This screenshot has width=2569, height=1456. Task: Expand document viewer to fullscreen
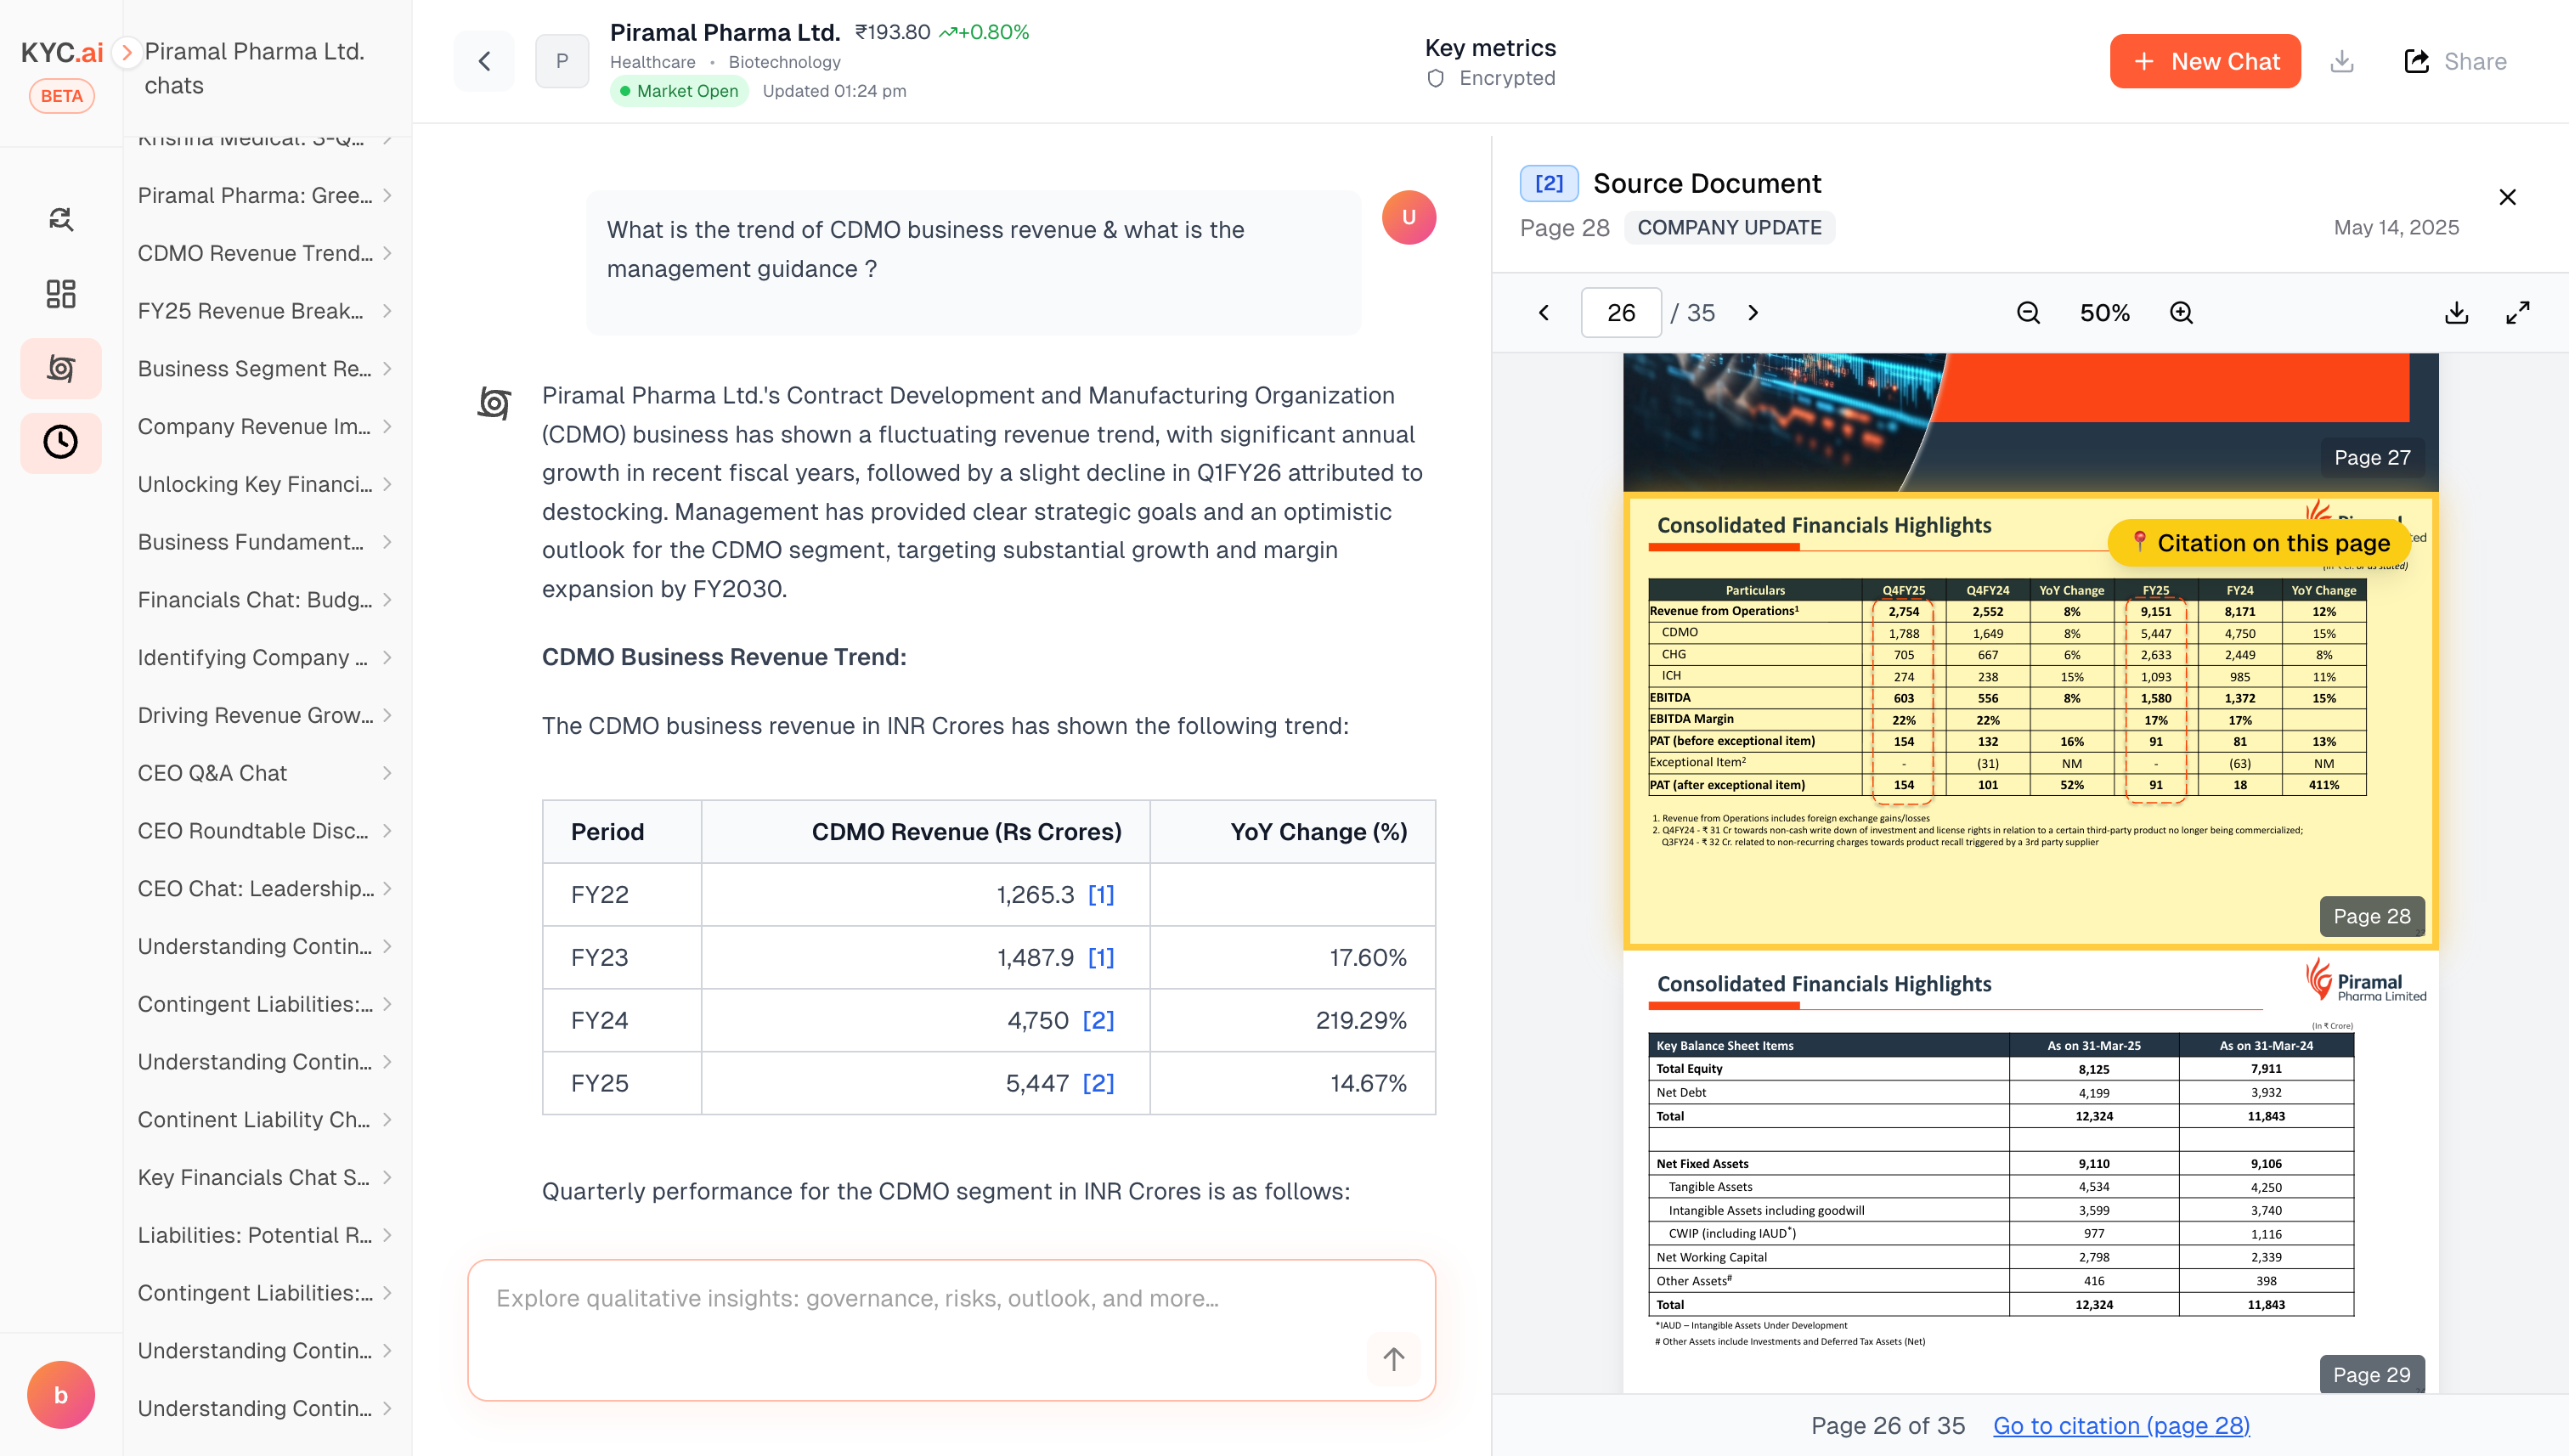pyautogui.click(x=2518, y=312)
